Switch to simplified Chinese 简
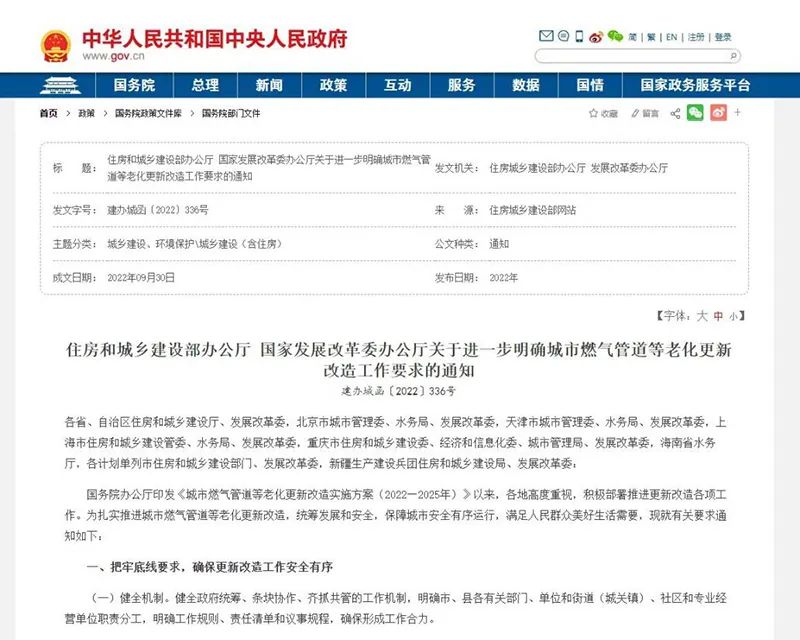Image resolution: width=800 pixels, height=640 pixels. (x=633, y=37)
